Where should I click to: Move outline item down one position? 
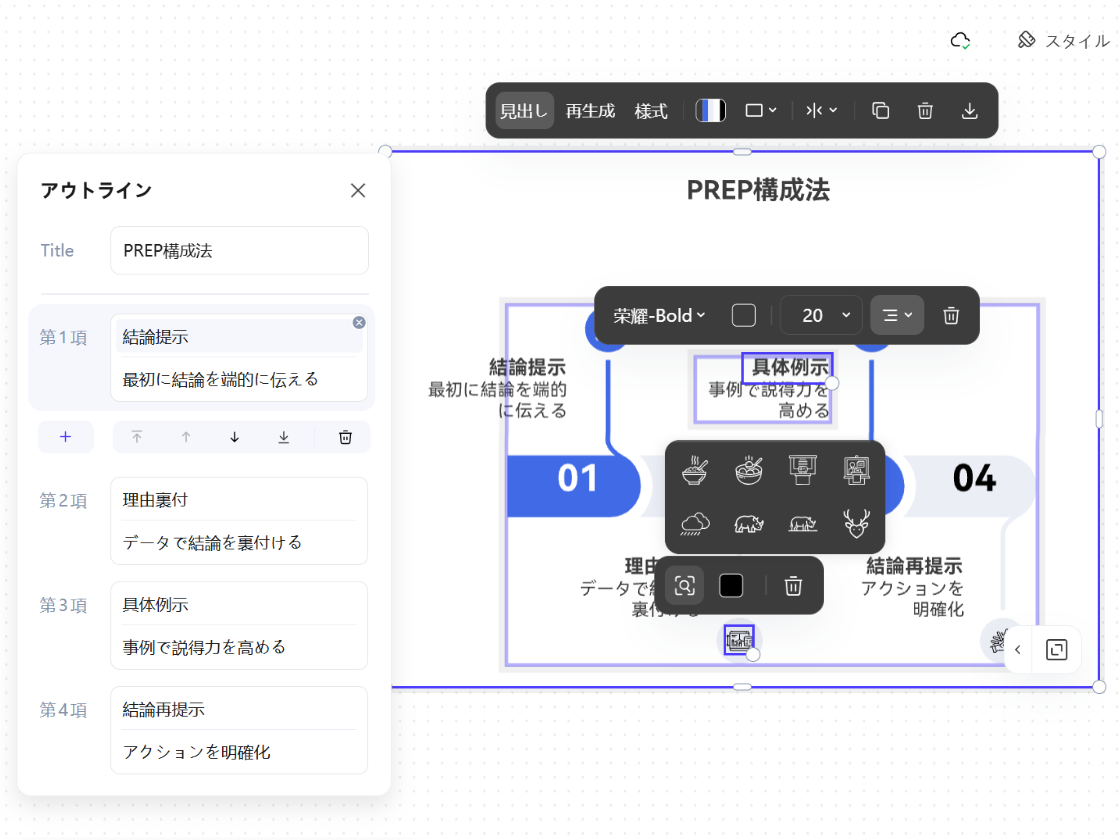click(x=235, y=437)
